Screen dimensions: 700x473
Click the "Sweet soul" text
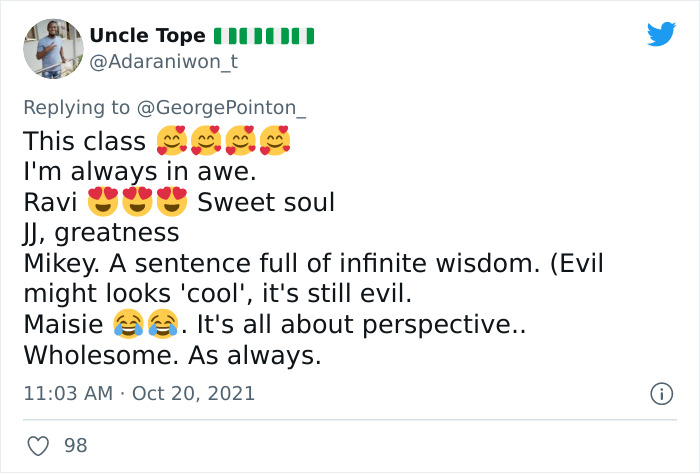[x=266, y=202]
